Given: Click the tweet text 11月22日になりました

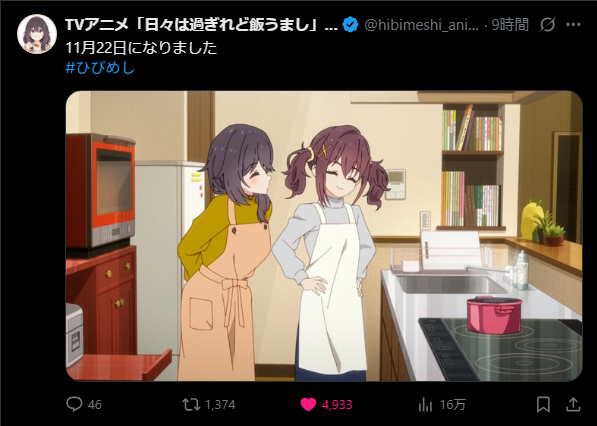Looking at the screenshot, I should (x=141, y=48).
